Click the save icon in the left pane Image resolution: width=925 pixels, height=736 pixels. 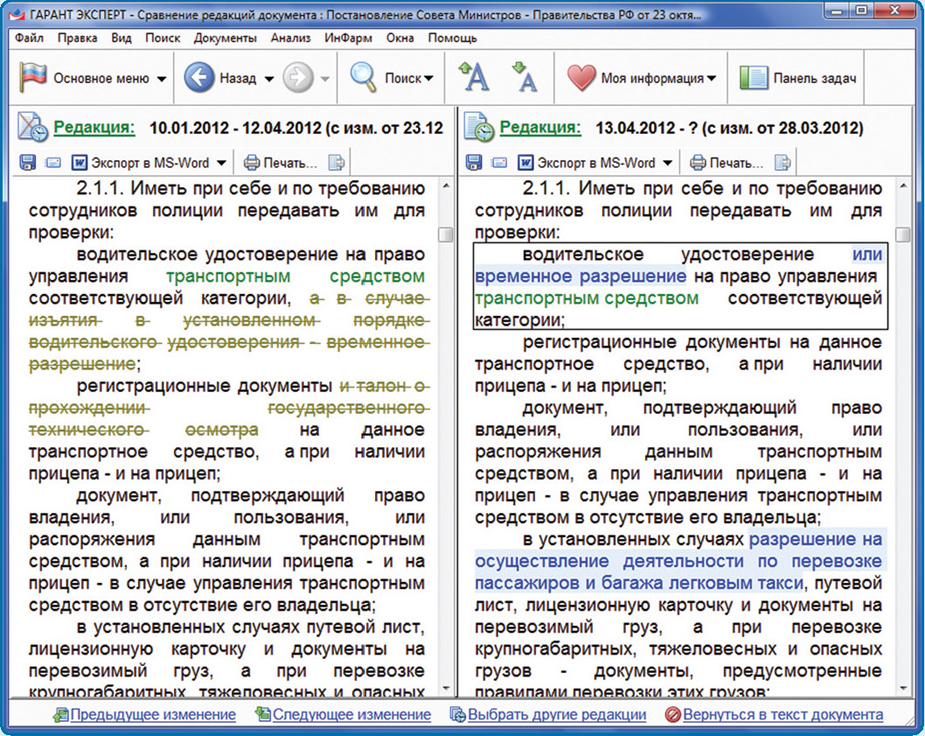28,162
